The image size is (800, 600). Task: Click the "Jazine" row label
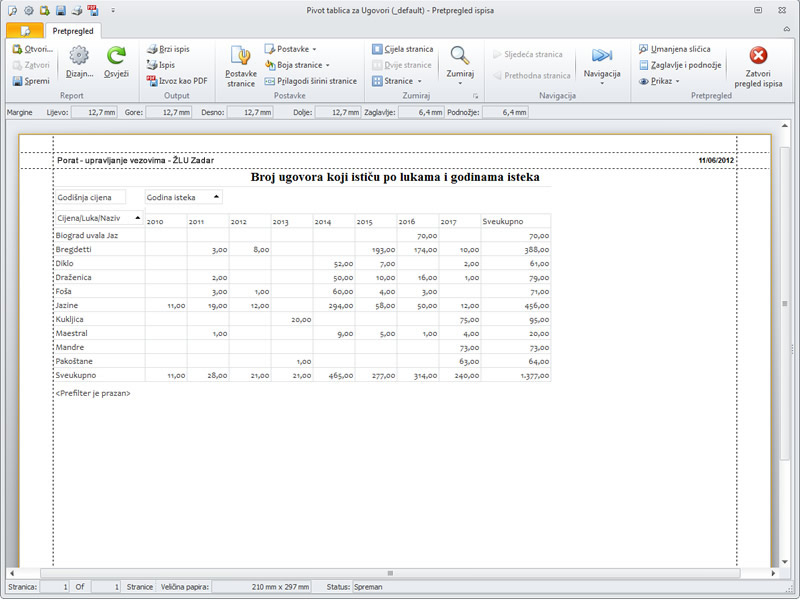67,306
